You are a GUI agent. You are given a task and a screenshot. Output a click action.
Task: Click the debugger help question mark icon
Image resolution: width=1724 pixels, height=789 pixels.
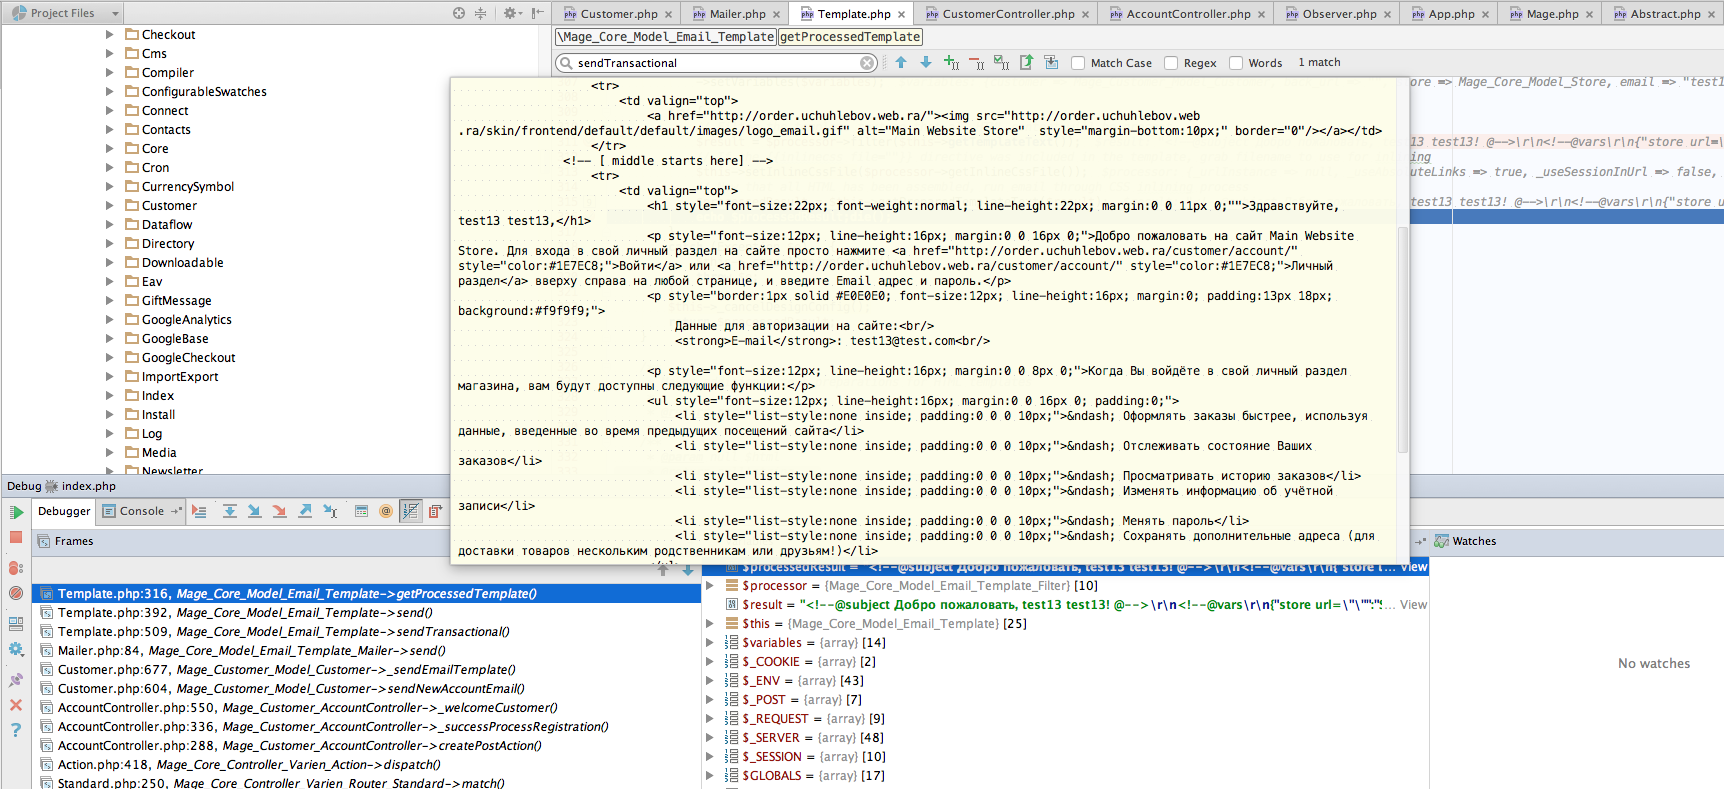[16, 730]
